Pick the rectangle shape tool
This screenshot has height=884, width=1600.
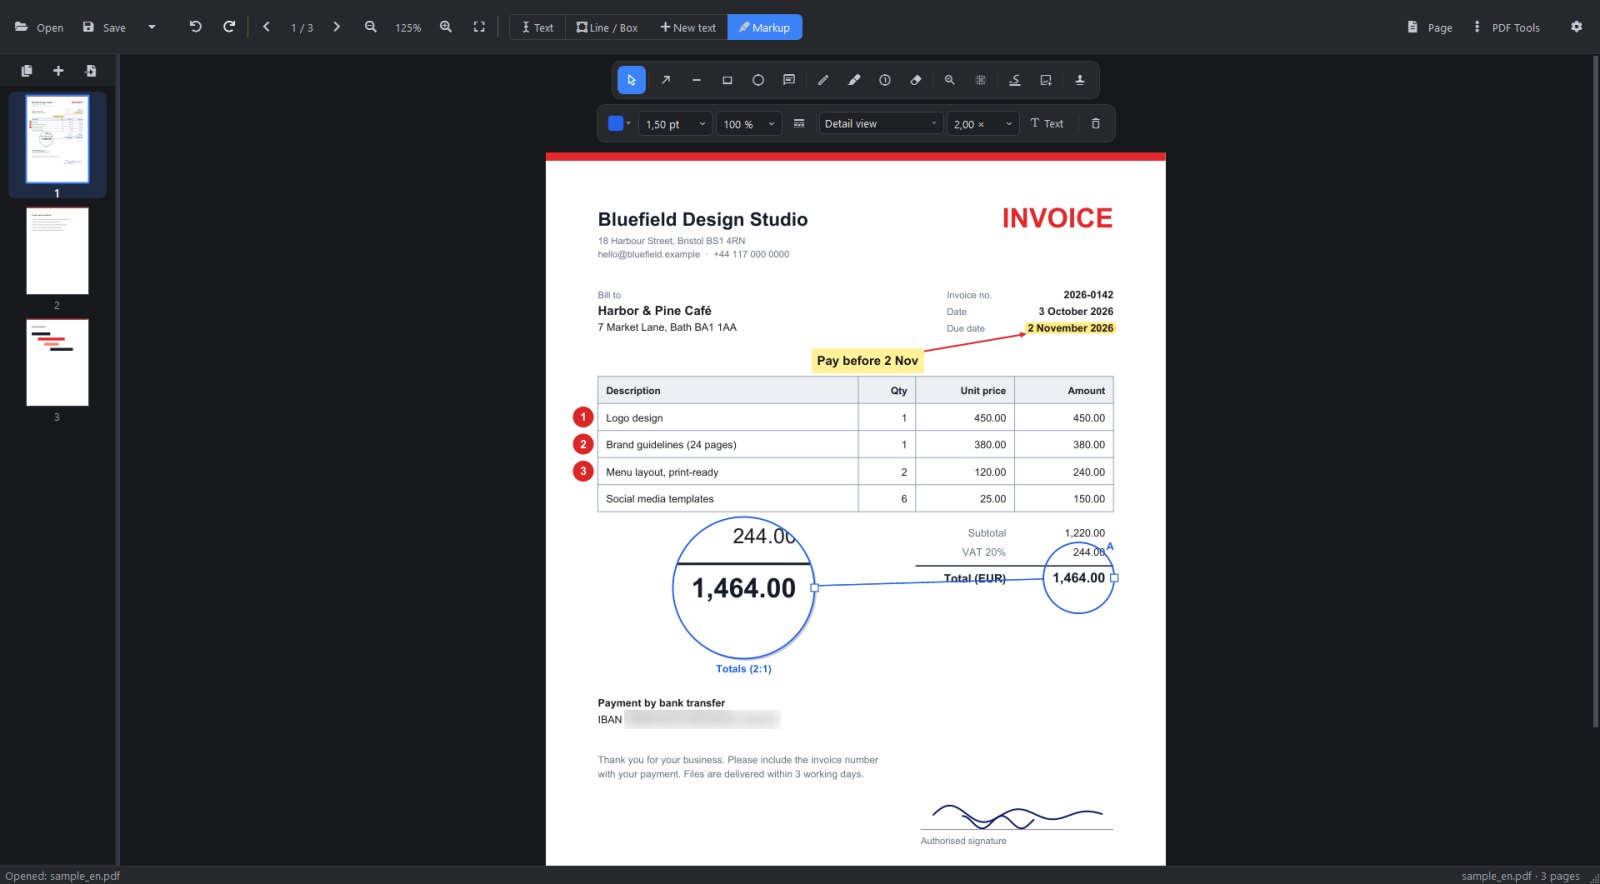727,80
